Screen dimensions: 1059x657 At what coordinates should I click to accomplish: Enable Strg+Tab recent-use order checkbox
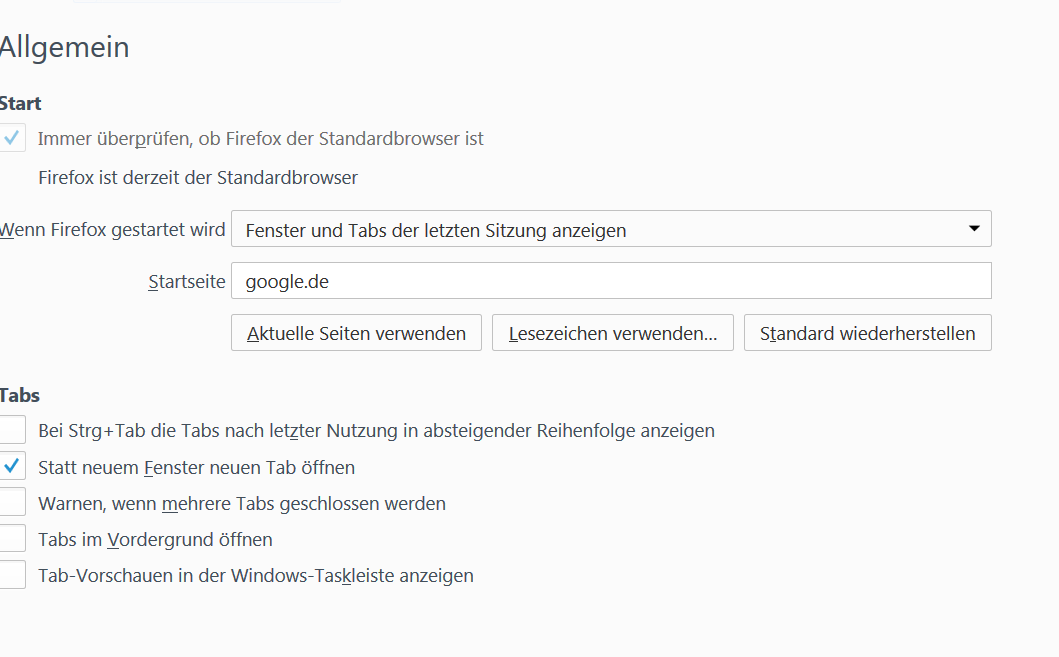[12, 430]
